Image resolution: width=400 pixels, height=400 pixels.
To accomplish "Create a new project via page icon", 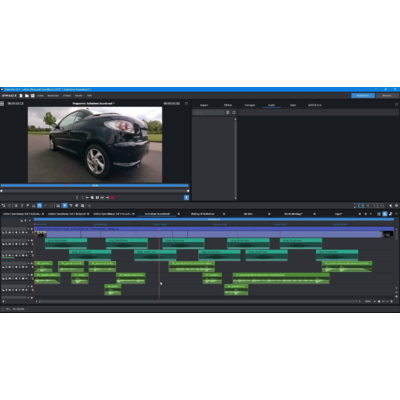I will pos(21,96).
